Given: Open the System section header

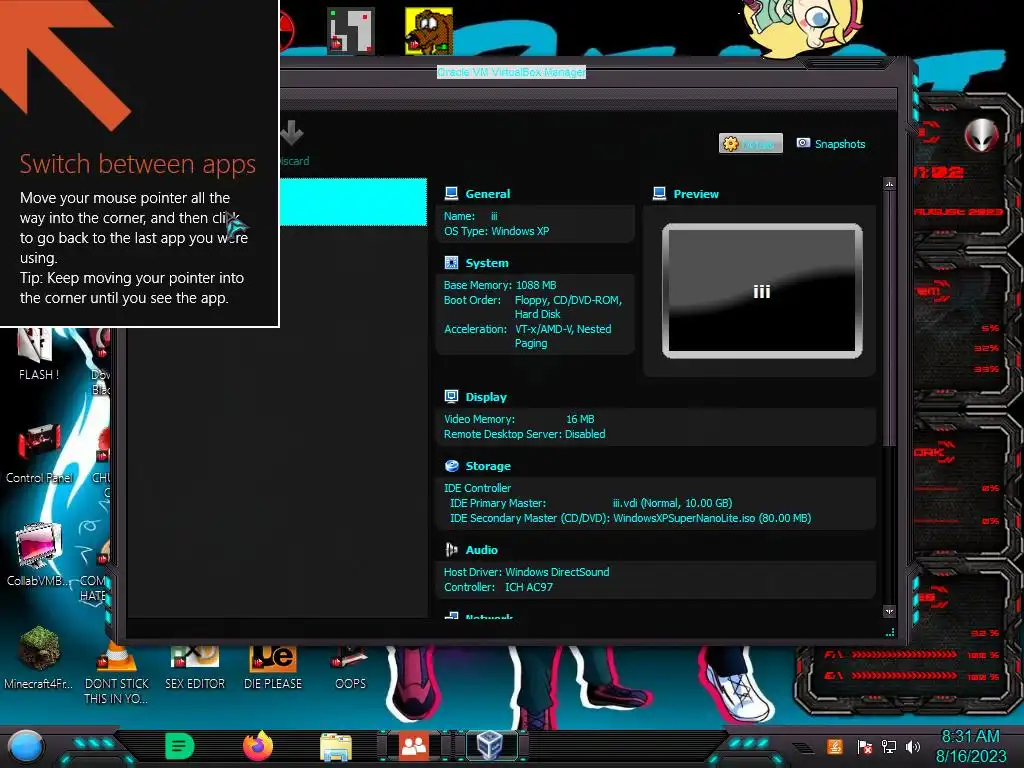Looking at the screenshot, I should [487, 263].
